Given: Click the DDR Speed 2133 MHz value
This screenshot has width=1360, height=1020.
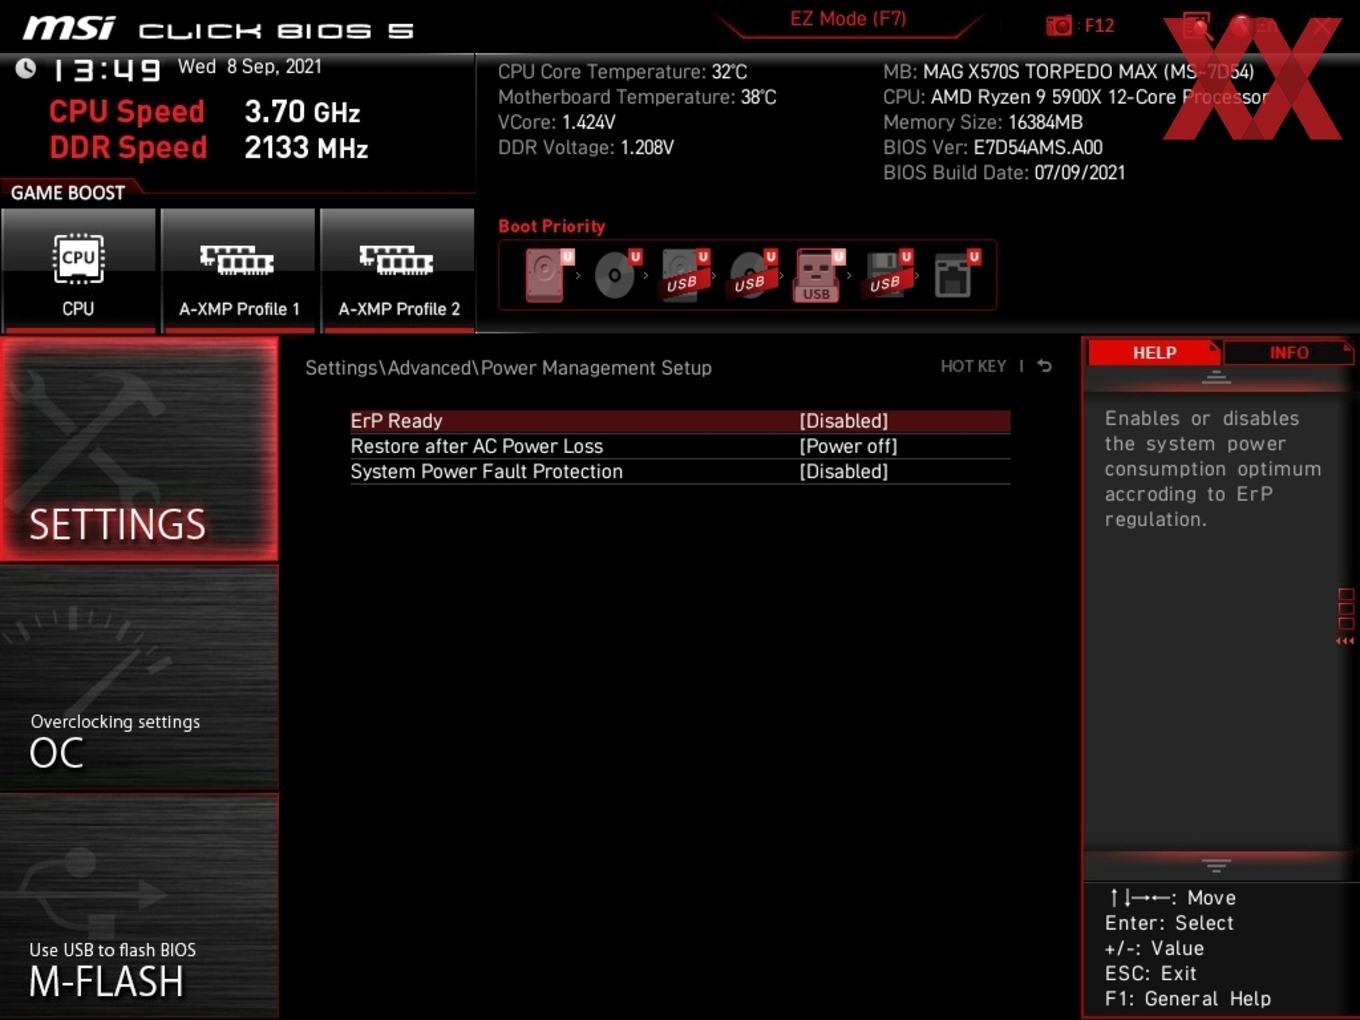Looking at the screenshot, I should (x=306, y=148).
